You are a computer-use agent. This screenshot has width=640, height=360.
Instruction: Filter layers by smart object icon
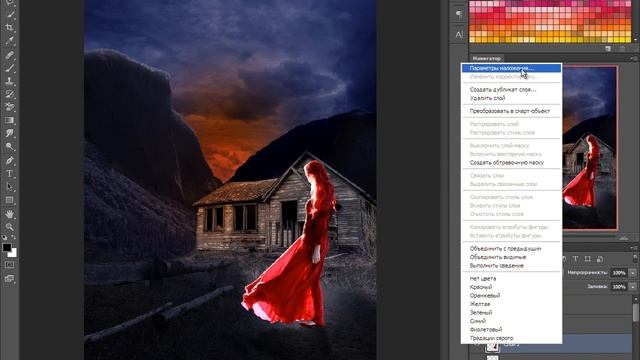600,259
